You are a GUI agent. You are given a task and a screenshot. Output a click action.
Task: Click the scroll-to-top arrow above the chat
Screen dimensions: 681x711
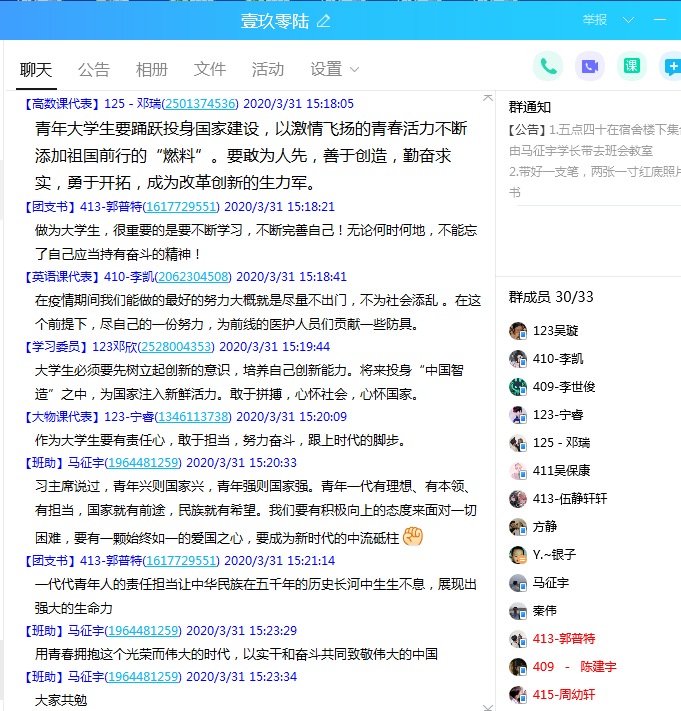tap(486, 98)
